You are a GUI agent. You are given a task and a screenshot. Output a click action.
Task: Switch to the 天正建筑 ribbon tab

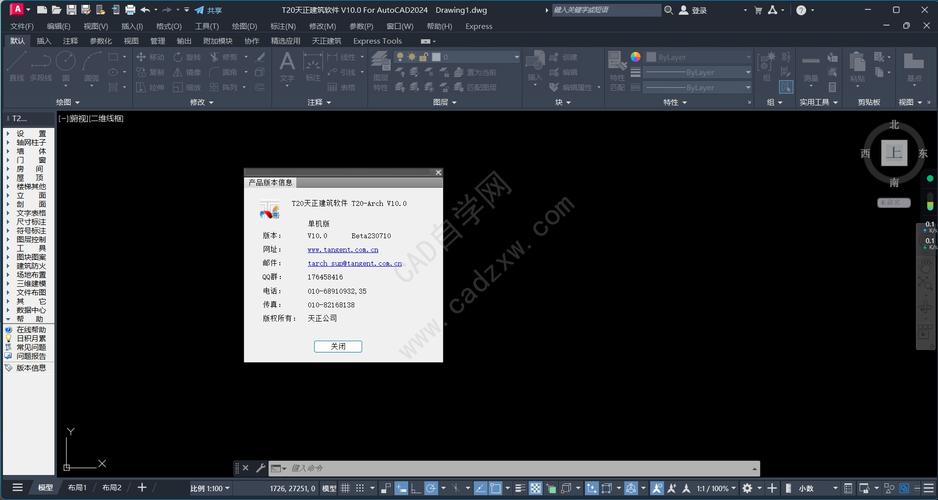[326, 41]
